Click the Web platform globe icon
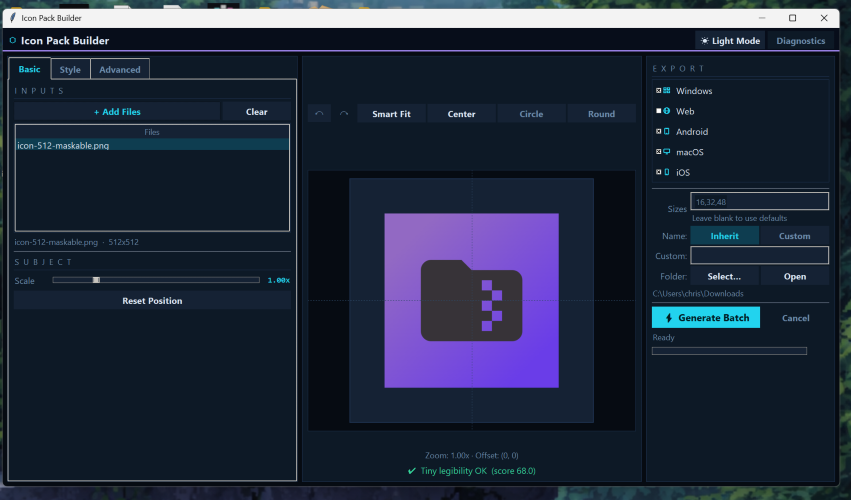851x500 pixels. pyautogui.click(x=666, y=111)
